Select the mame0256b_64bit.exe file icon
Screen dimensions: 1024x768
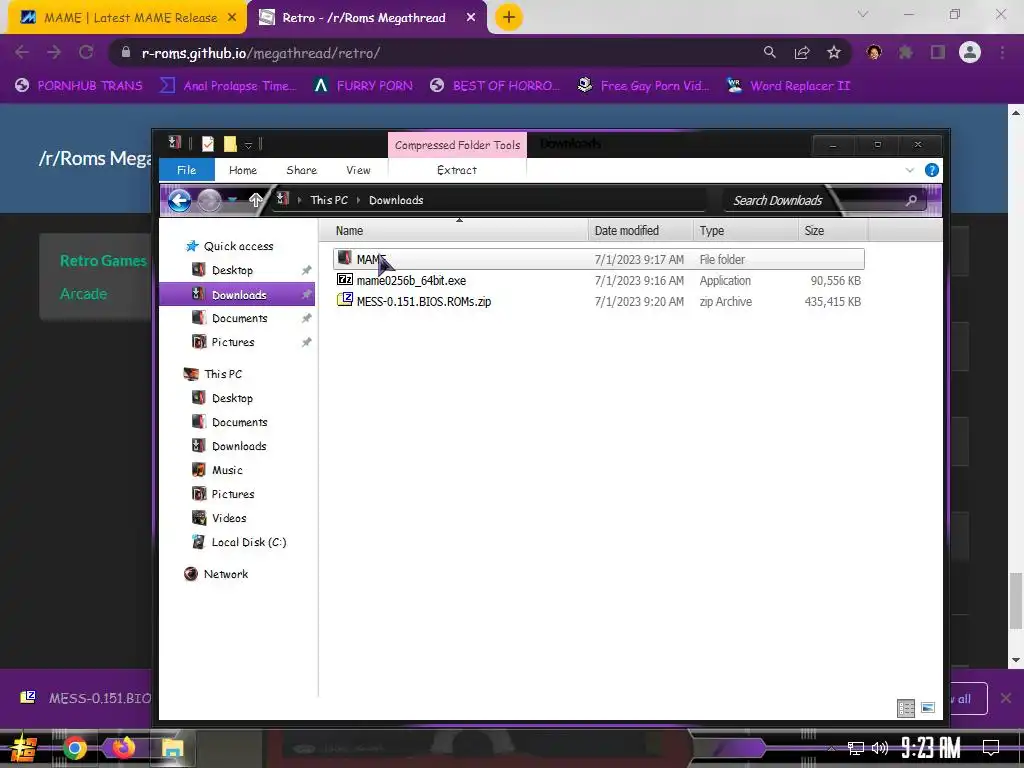coord(345,280)
